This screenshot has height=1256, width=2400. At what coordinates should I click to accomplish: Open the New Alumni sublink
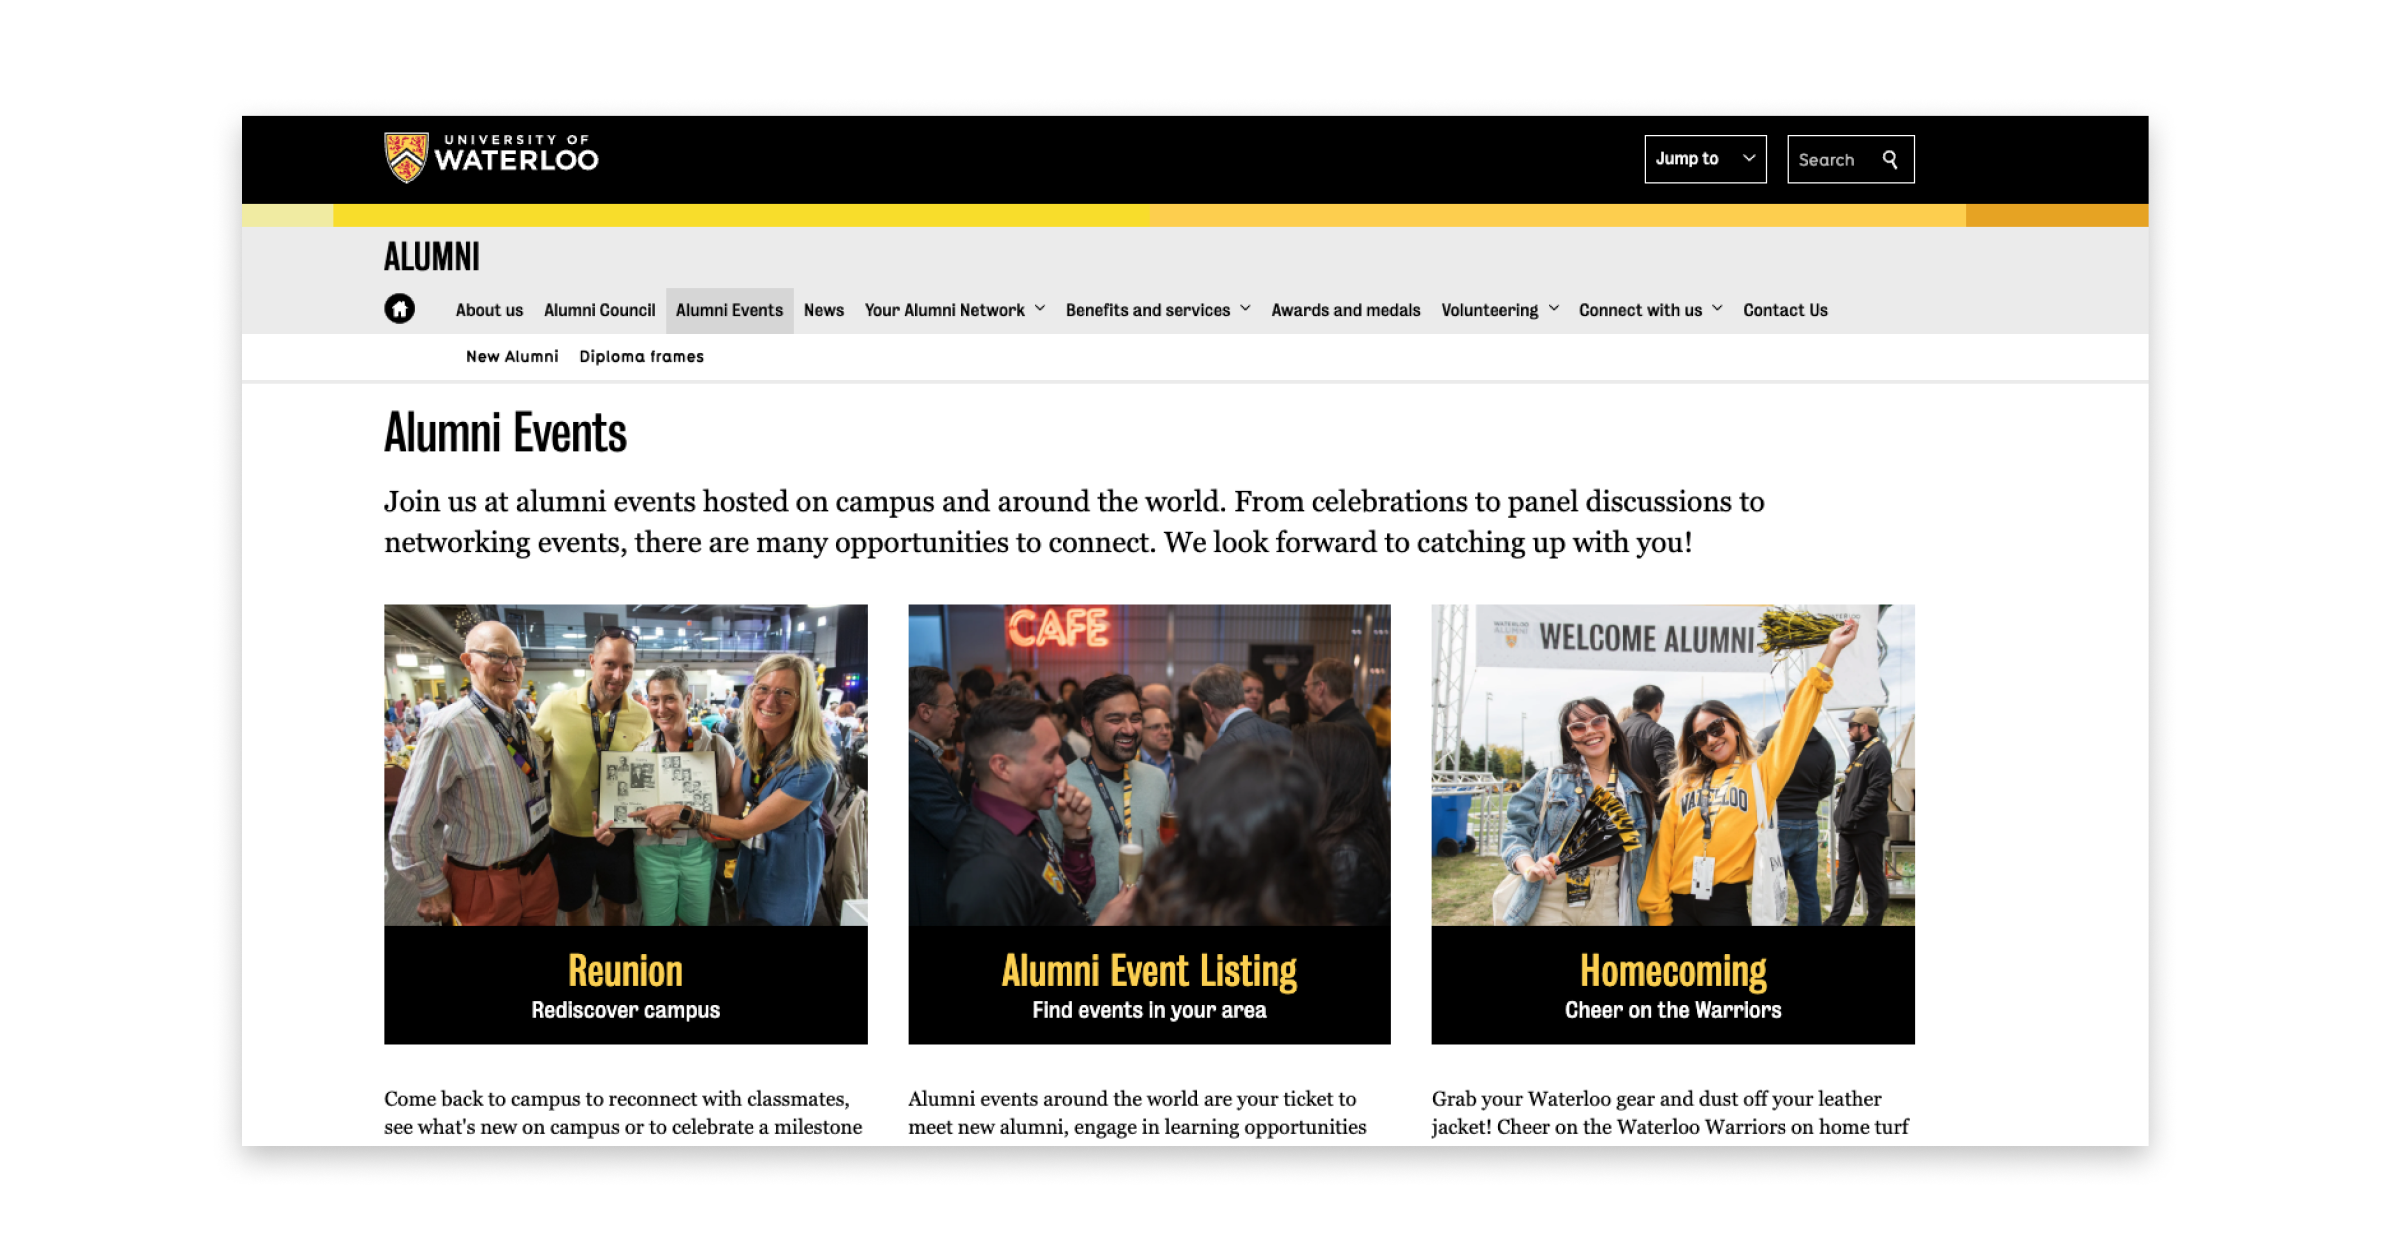pyautogui.click(x=512, y=357)
